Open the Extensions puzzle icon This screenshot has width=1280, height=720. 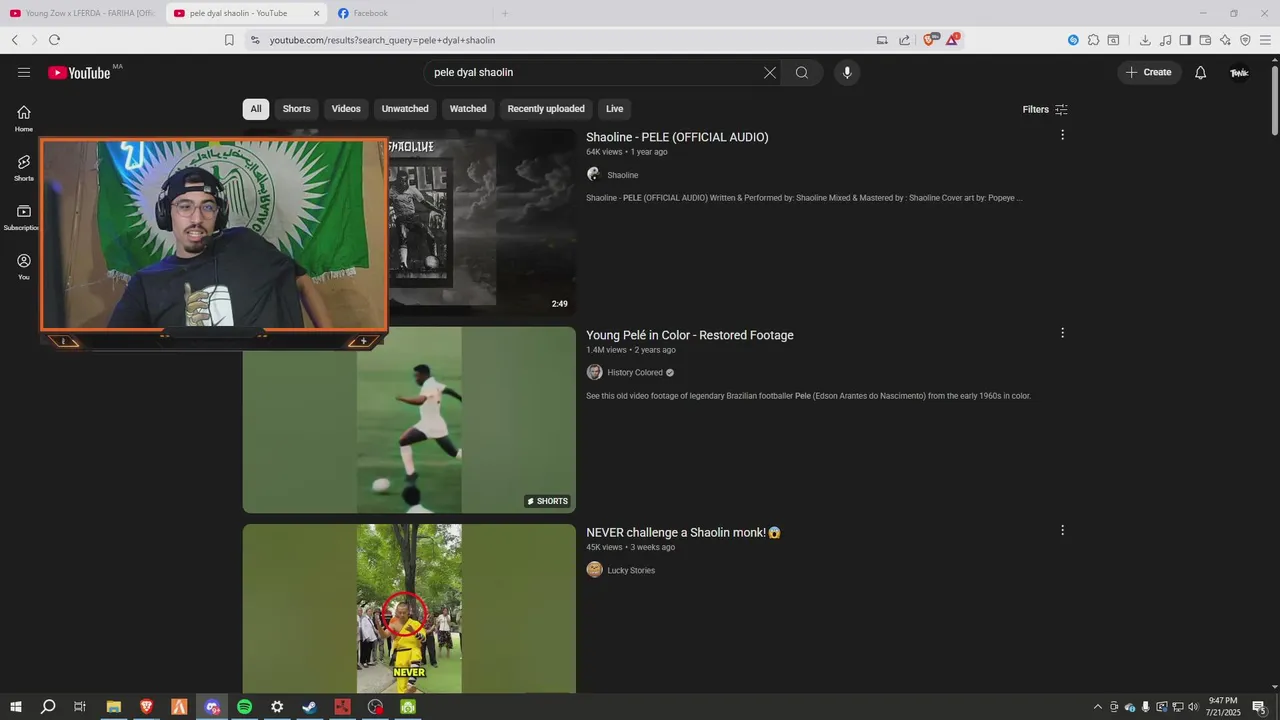click(x=1093, y=40)
